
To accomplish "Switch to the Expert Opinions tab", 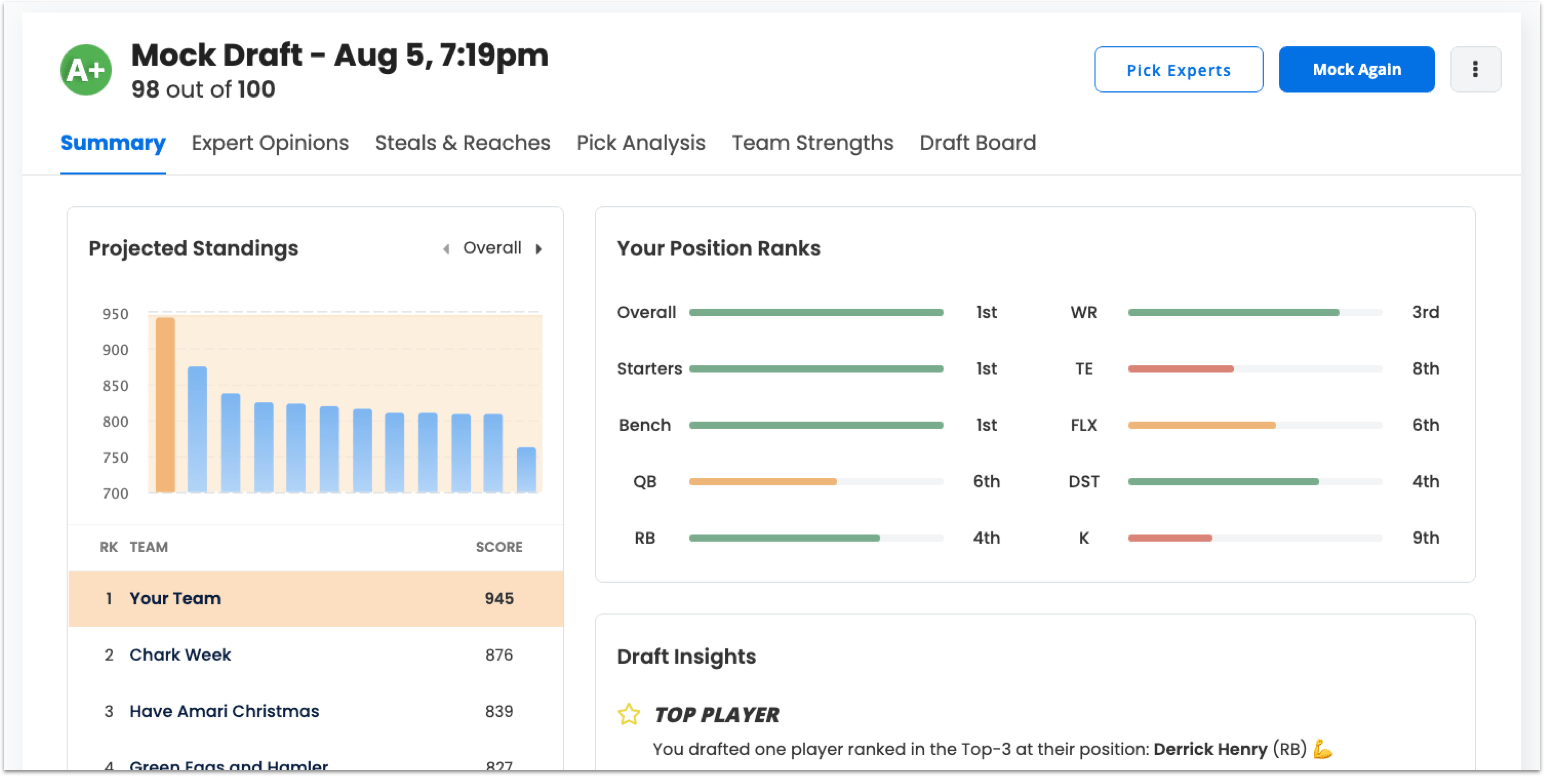I will (270, 143).
